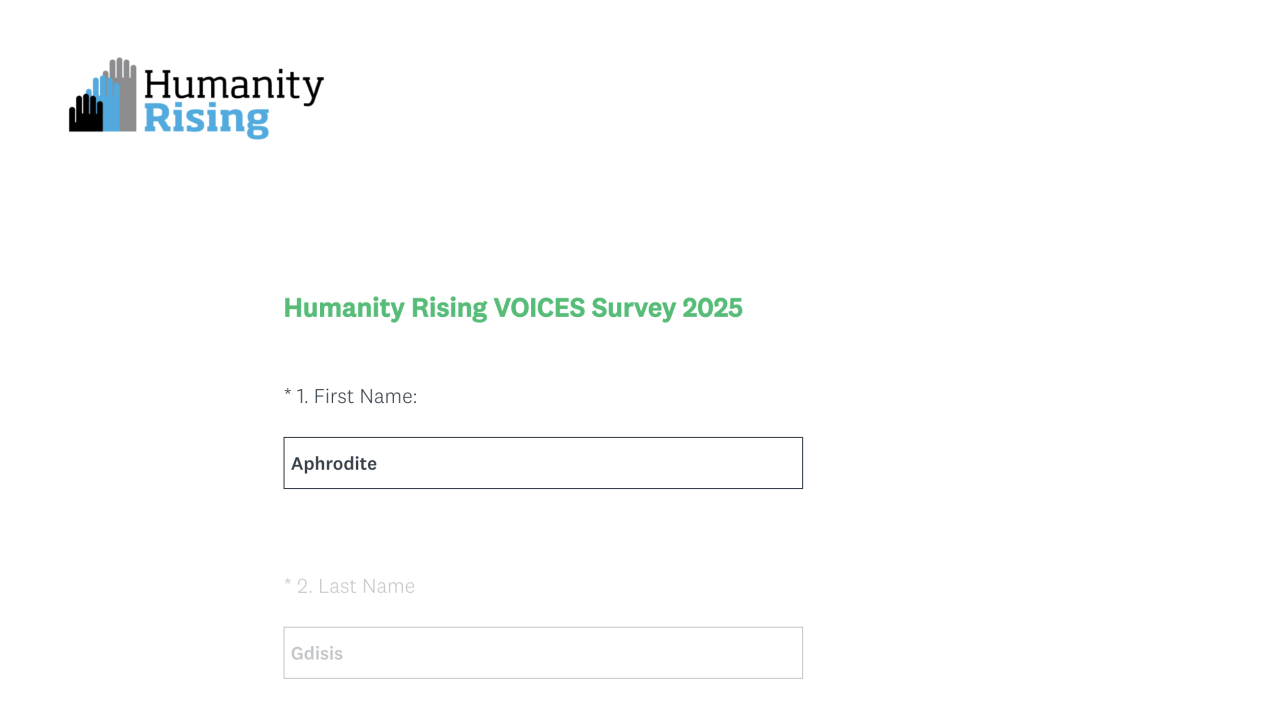Click the 1. First Name question label
This screenshot has height=707, width=1280.
click(x=356, y=397)
